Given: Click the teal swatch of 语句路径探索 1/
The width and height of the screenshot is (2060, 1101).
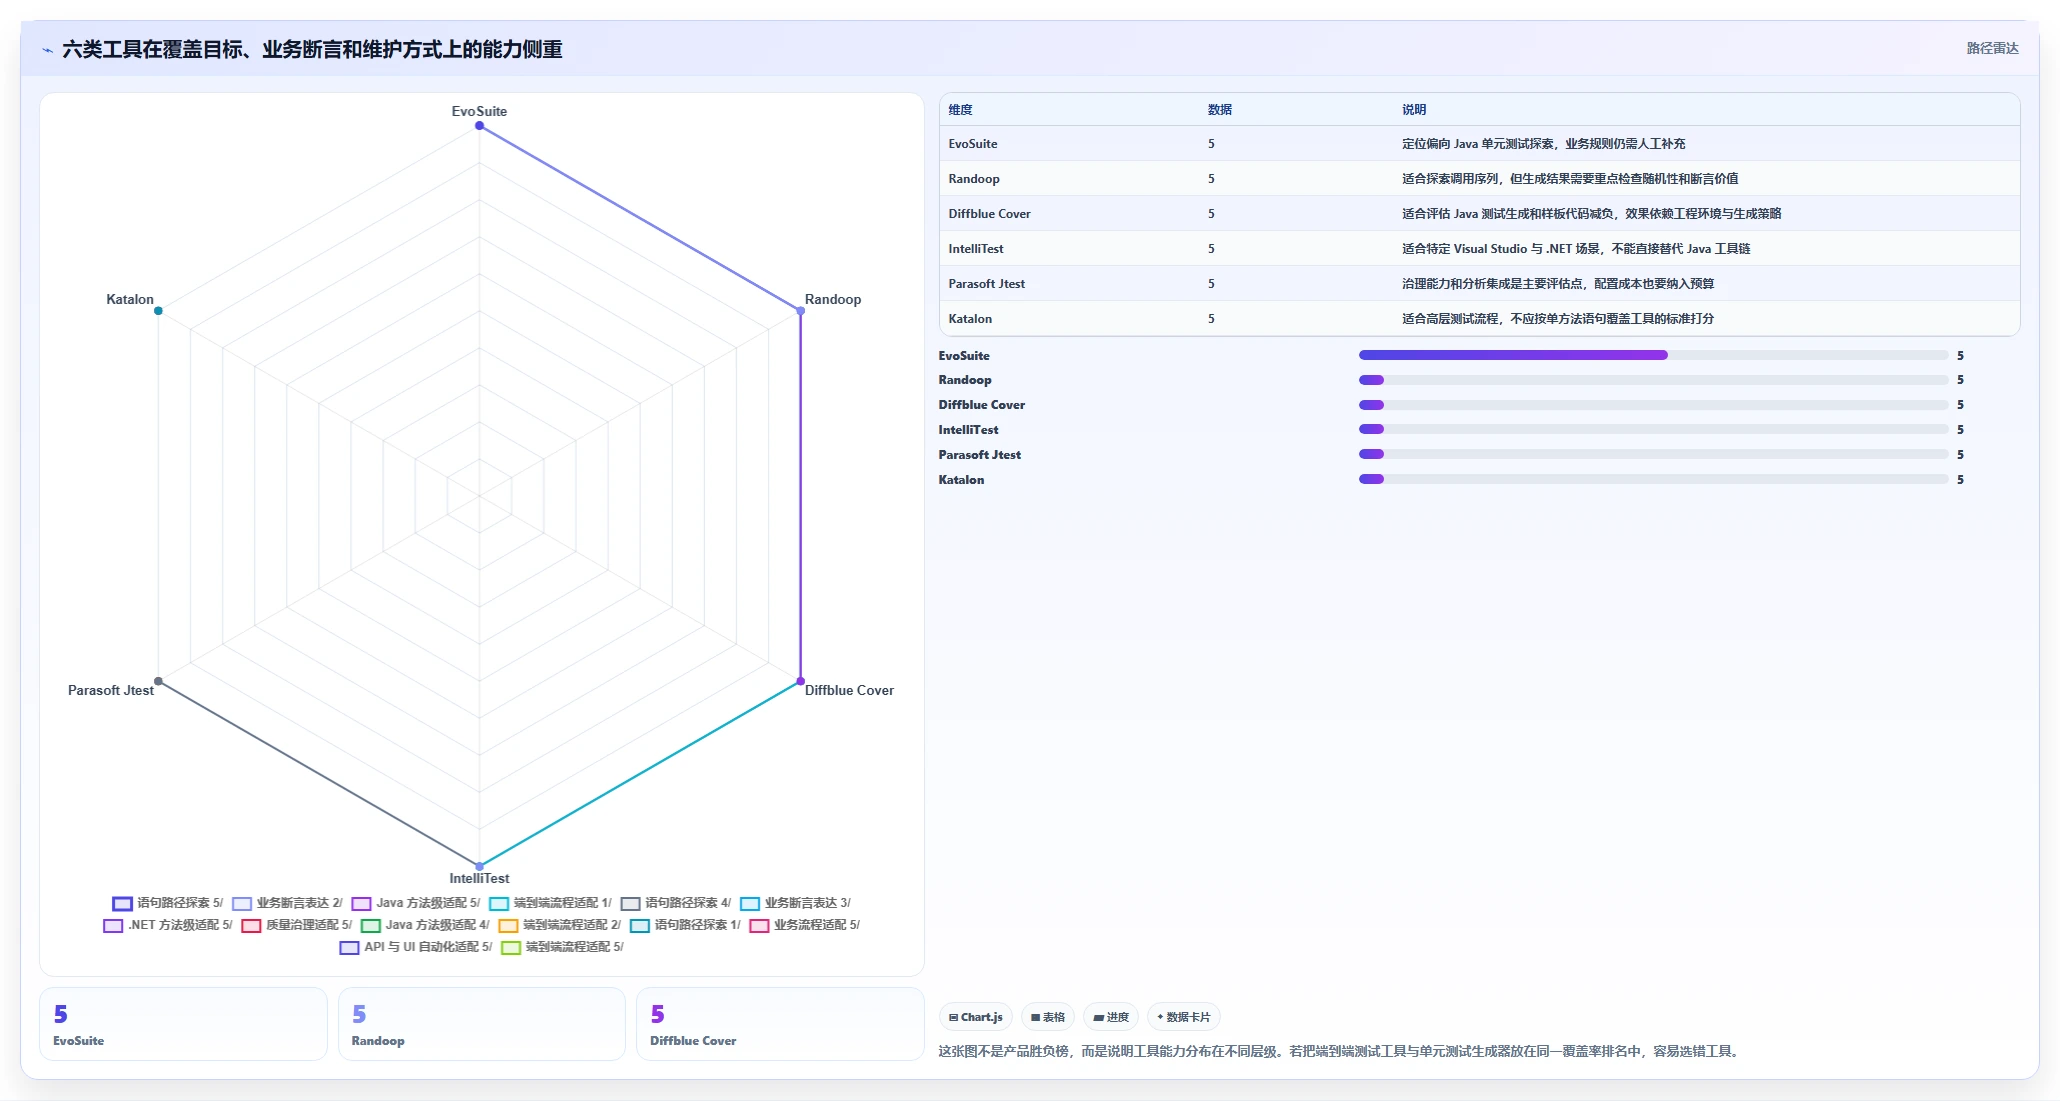Looking at the screenshot, I should tap(640, 926).
